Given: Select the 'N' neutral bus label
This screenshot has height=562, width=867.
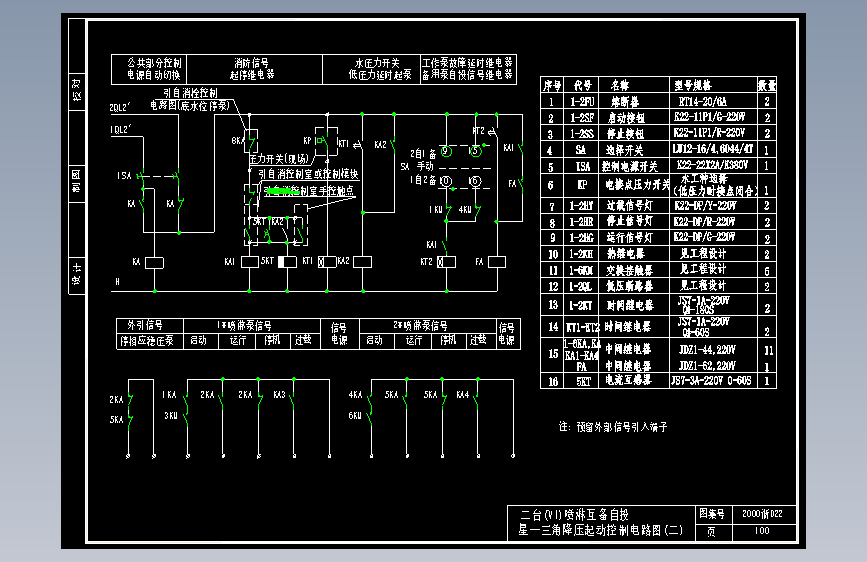Looking at the screenshot, I should click(117, 282).
